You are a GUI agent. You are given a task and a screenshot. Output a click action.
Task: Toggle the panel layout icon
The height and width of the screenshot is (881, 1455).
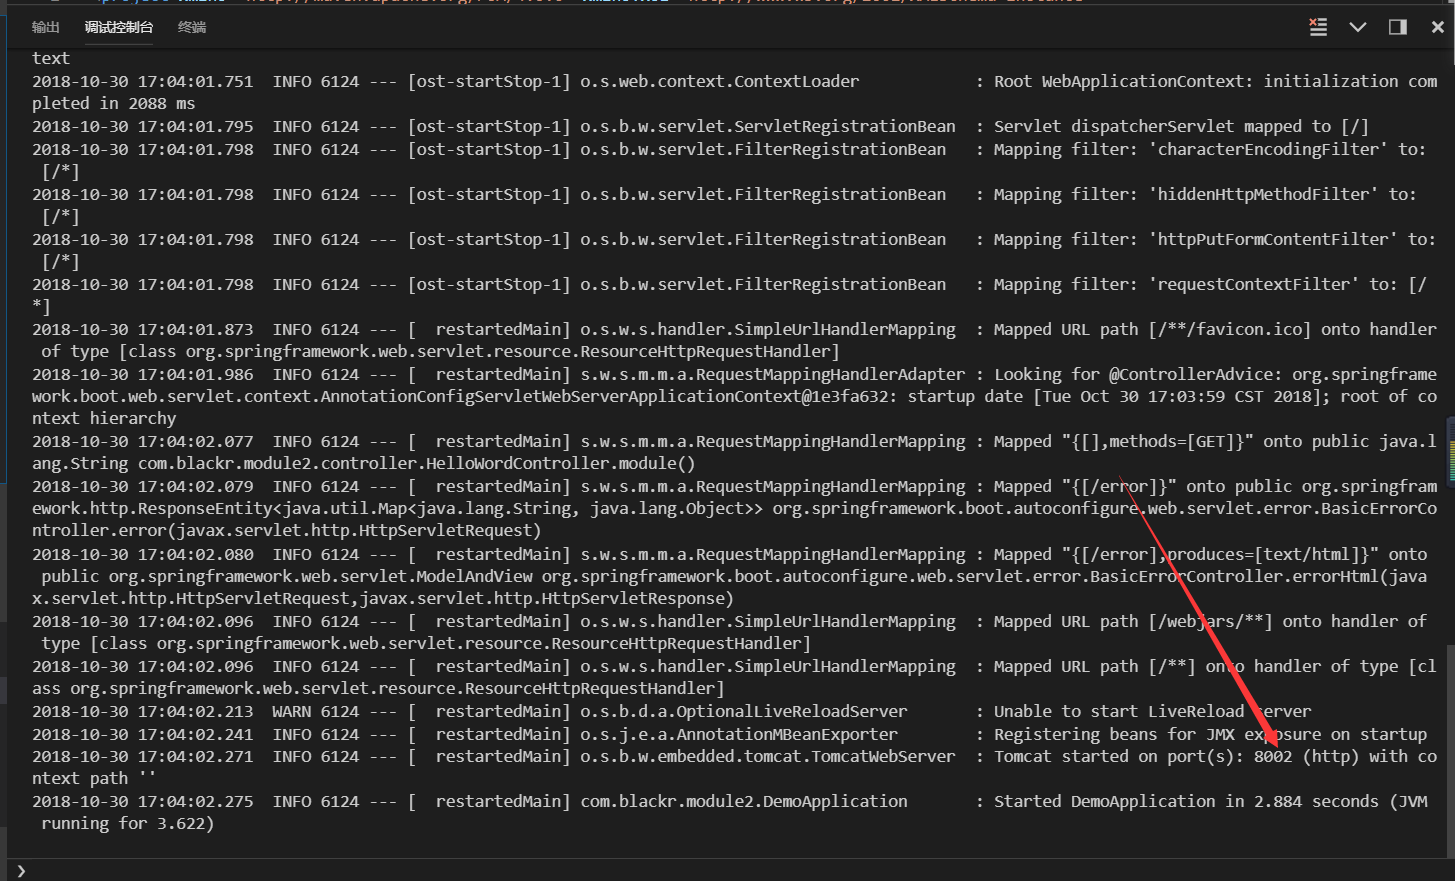click(x=1397, y=26)
